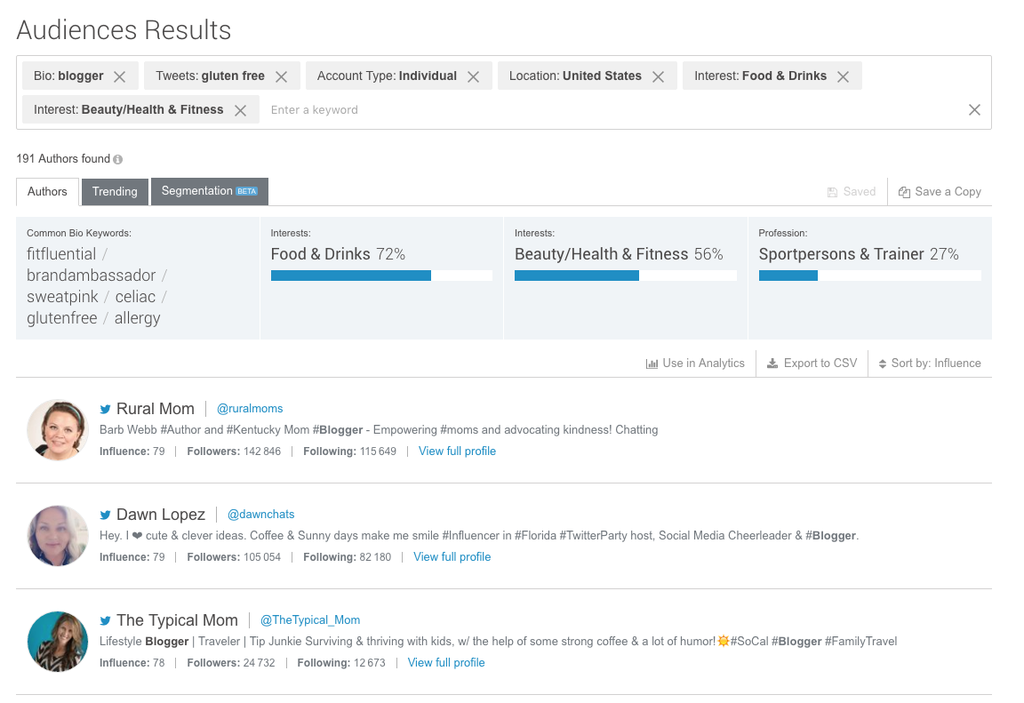The image size is (1024, 703).
Task: Clear all filters with the search box X
Action: 974,110
